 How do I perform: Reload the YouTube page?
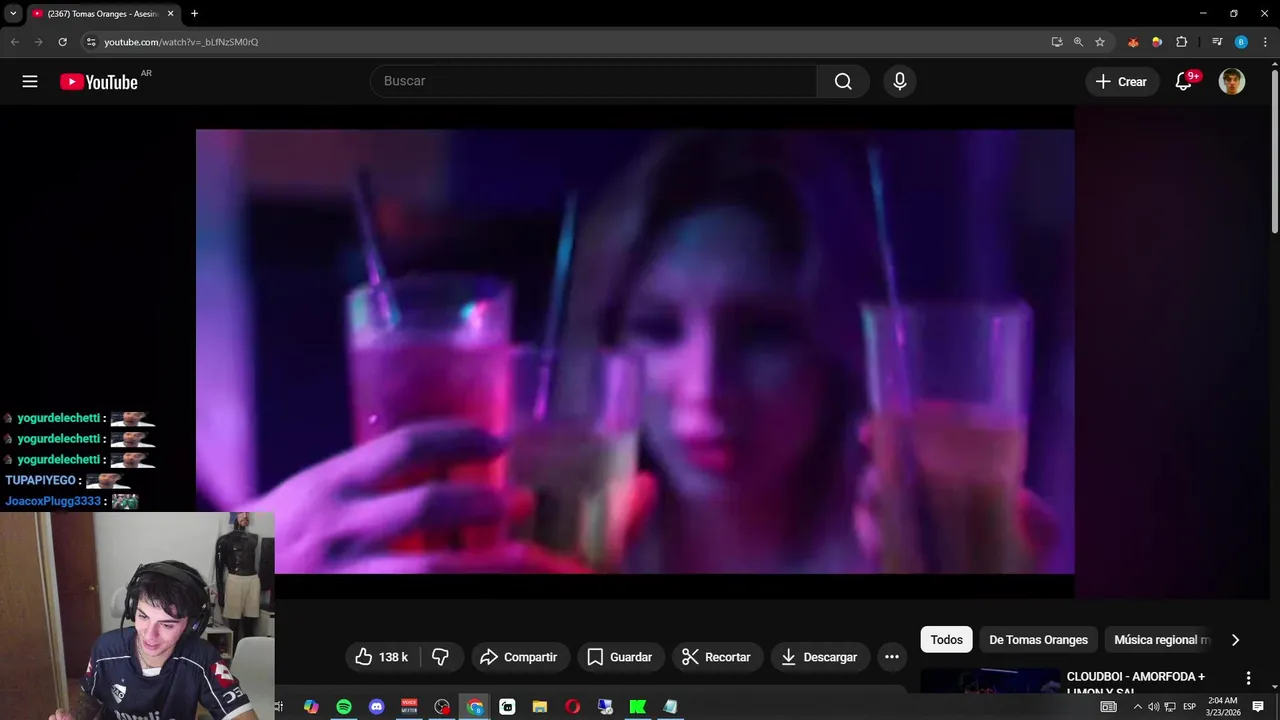coord(62,42)
